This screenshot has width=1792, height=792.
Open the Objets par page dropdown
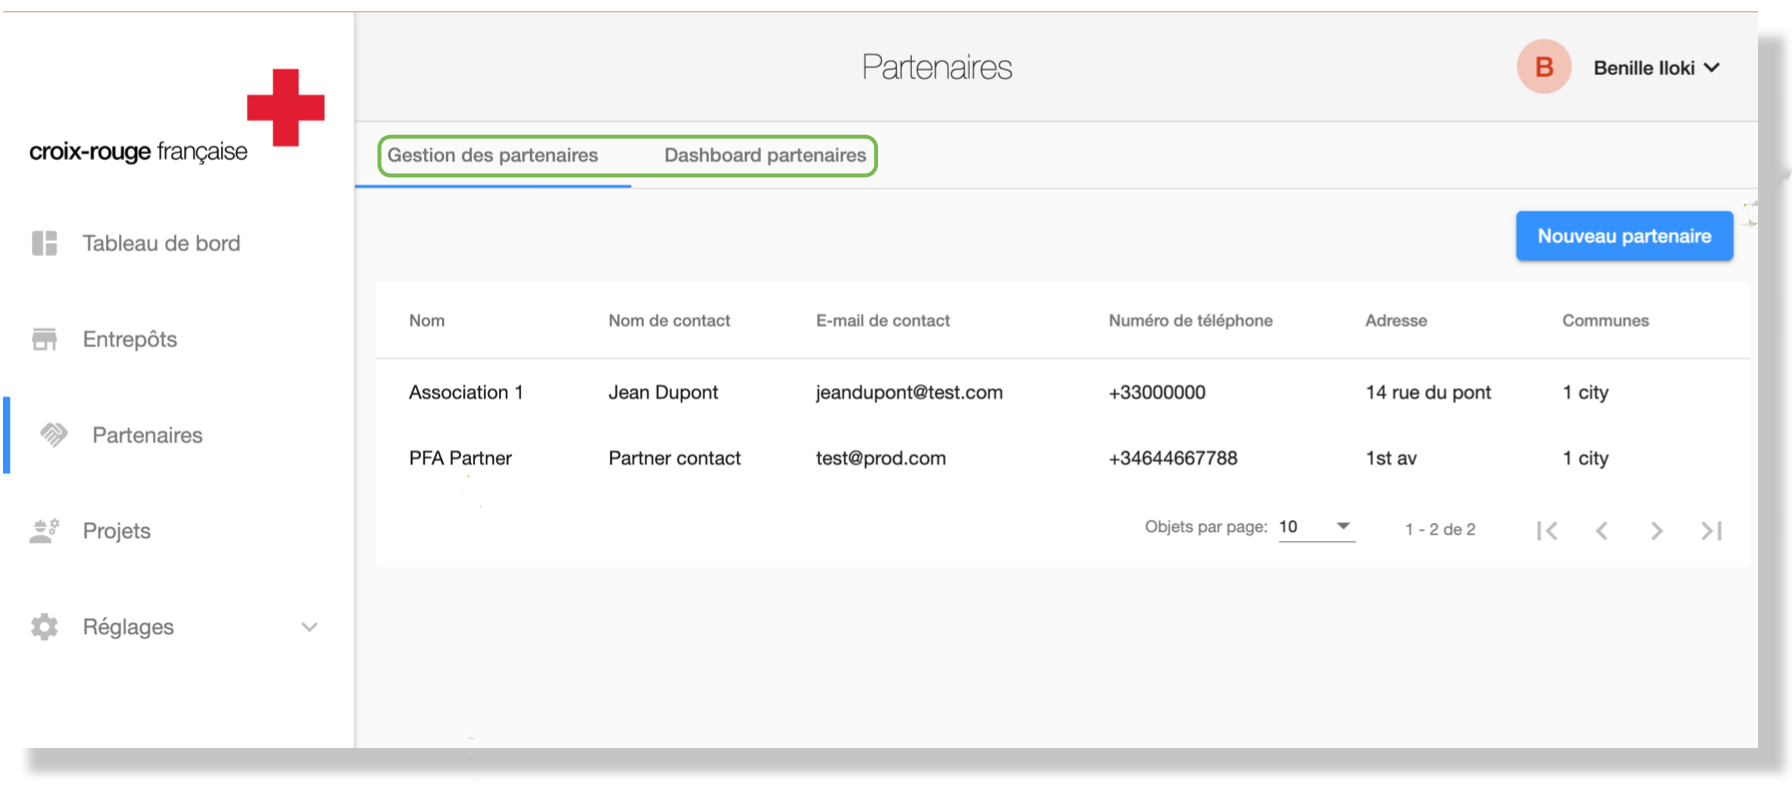[x=1316, y=527]
